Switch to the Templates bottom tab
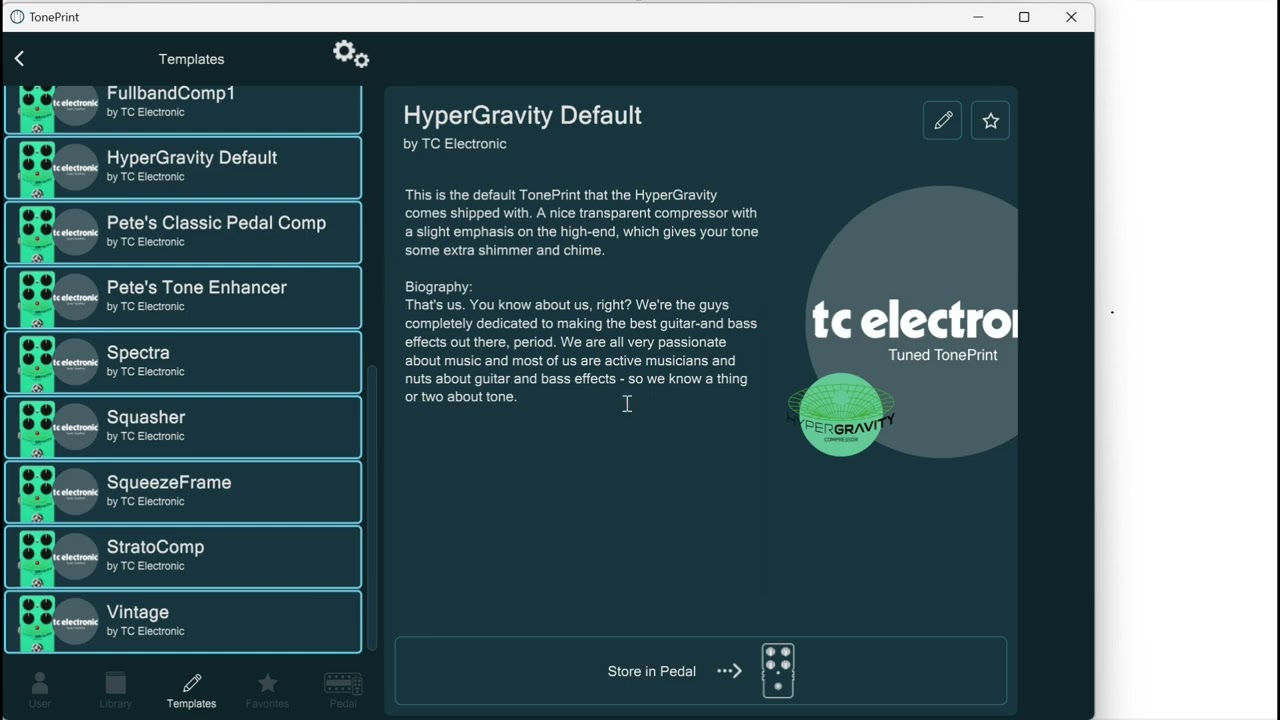 [191, 690]
